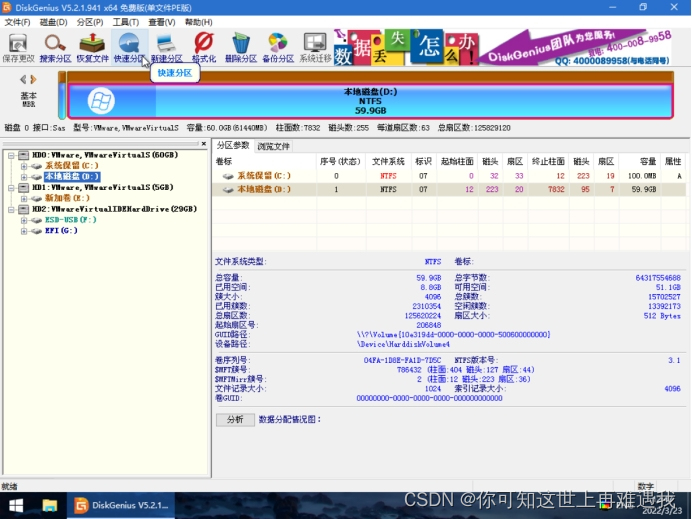
Task: Click the Backup Partition (备份分区) icon
Action: [x=278, y=48]
